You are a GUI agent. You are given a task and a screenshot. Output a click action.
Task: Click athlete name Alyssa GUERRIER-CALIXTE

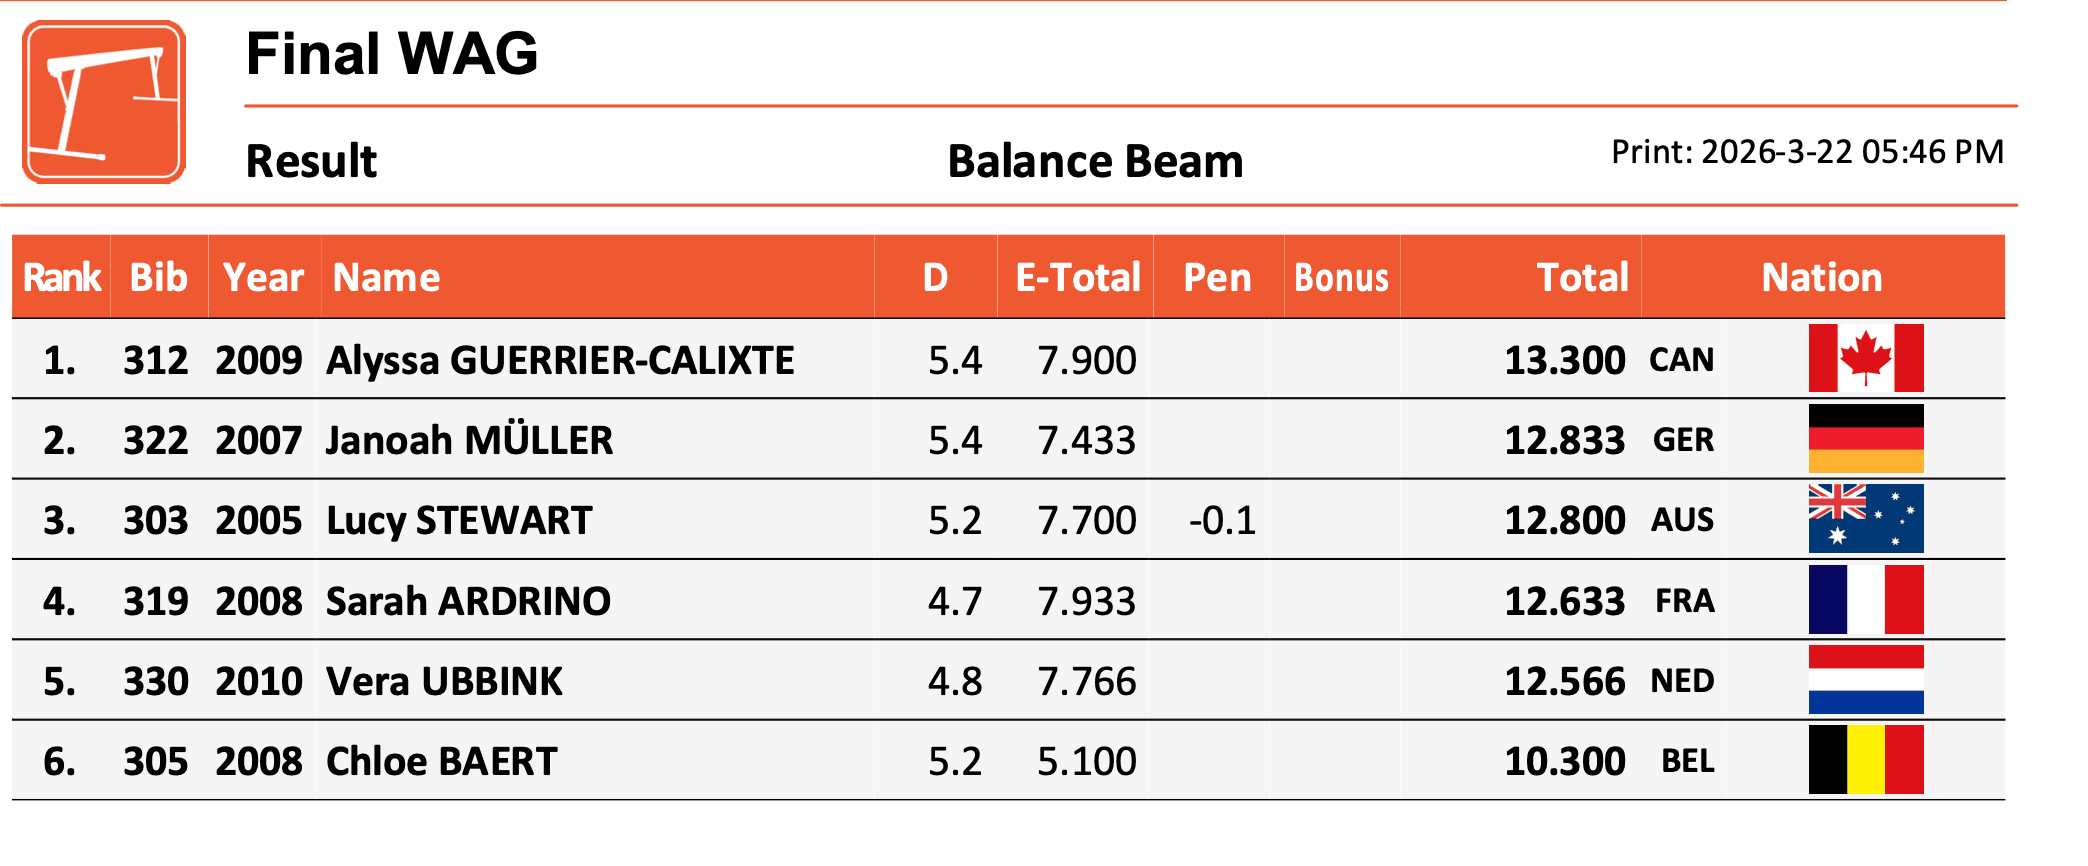560,360
